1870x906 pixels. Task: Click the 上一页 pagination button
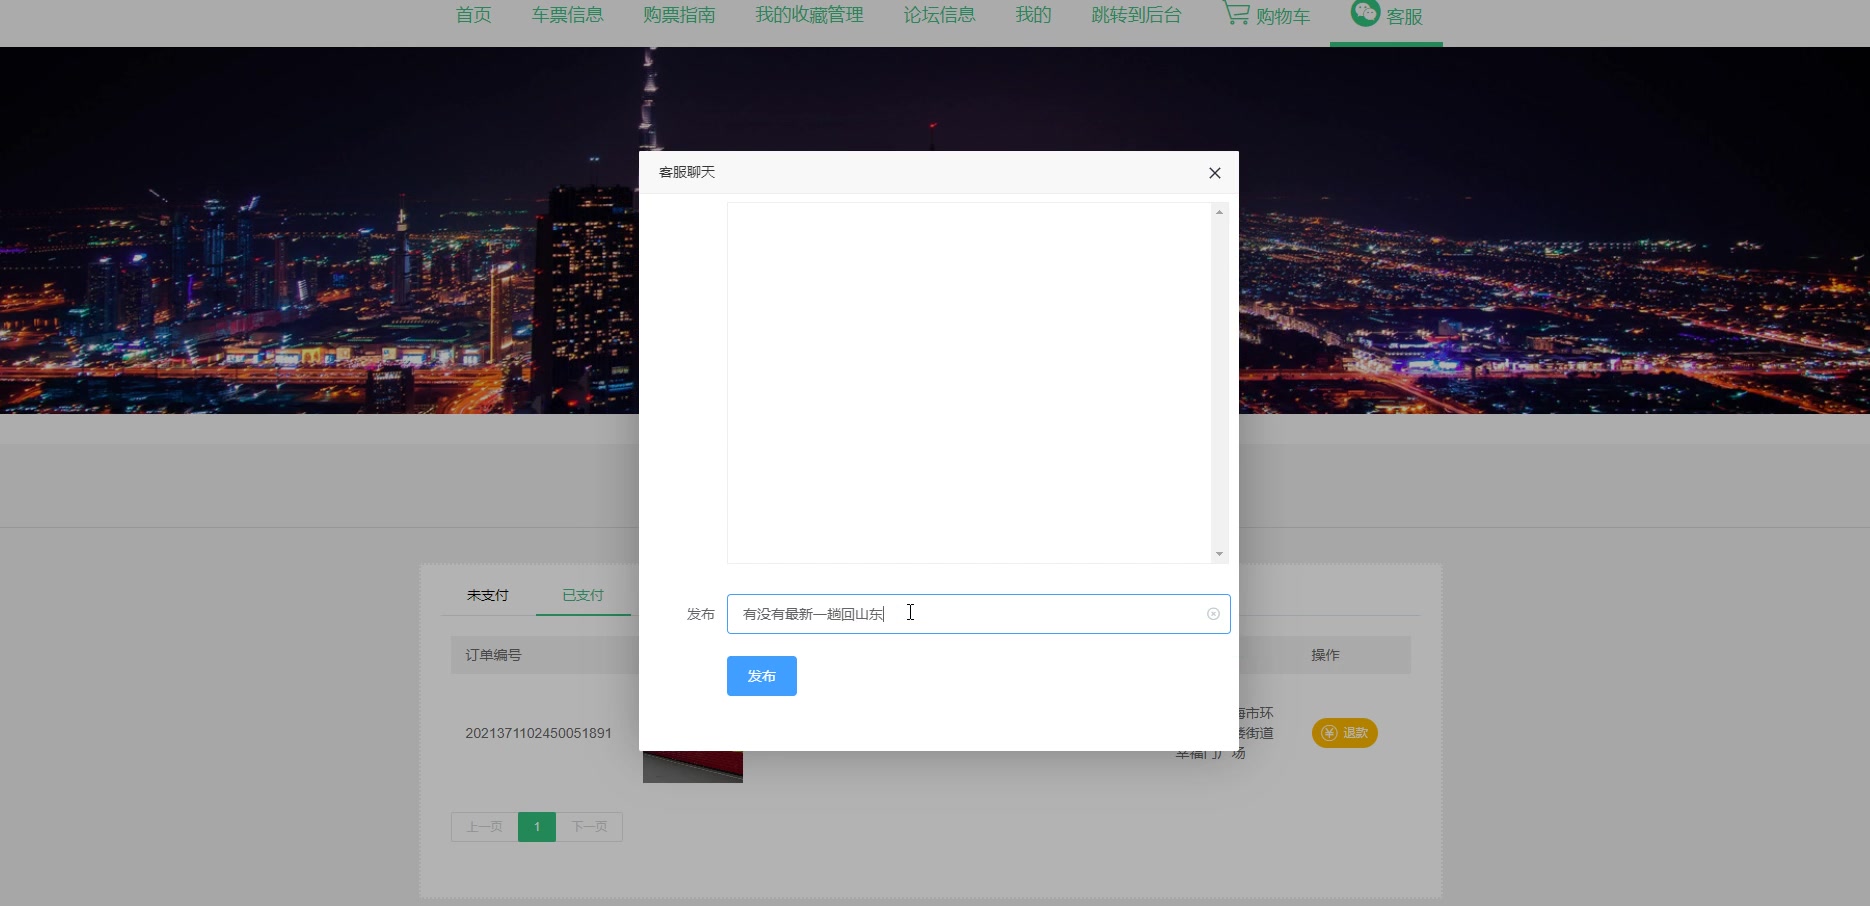(x=484, y=827)
